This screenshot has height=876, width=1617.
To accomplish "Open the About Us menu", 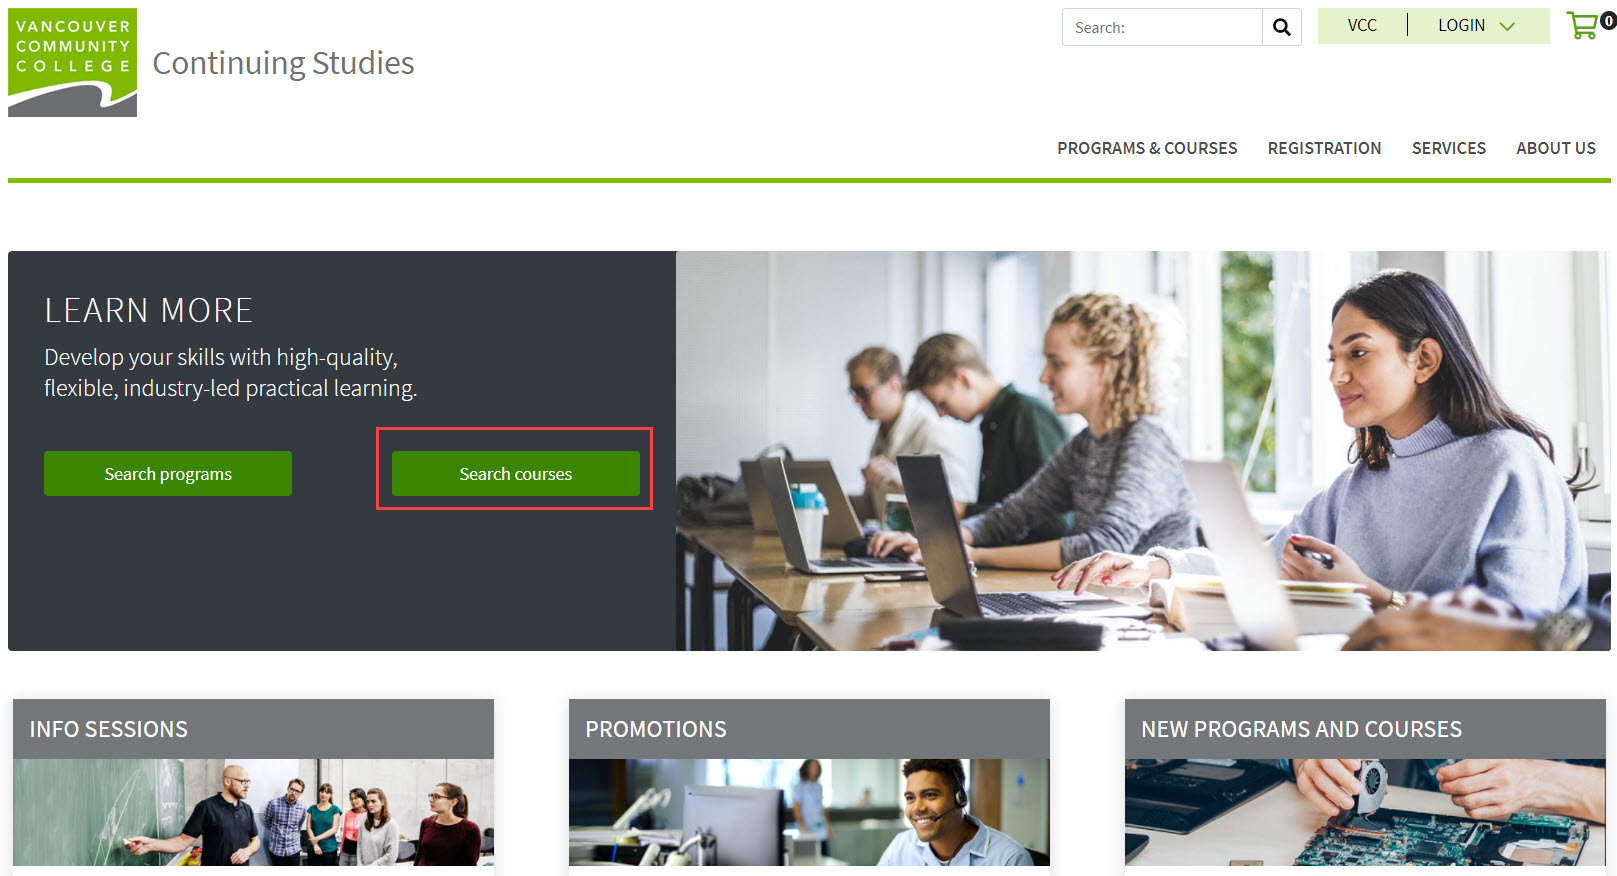I will click(1555, 148).
